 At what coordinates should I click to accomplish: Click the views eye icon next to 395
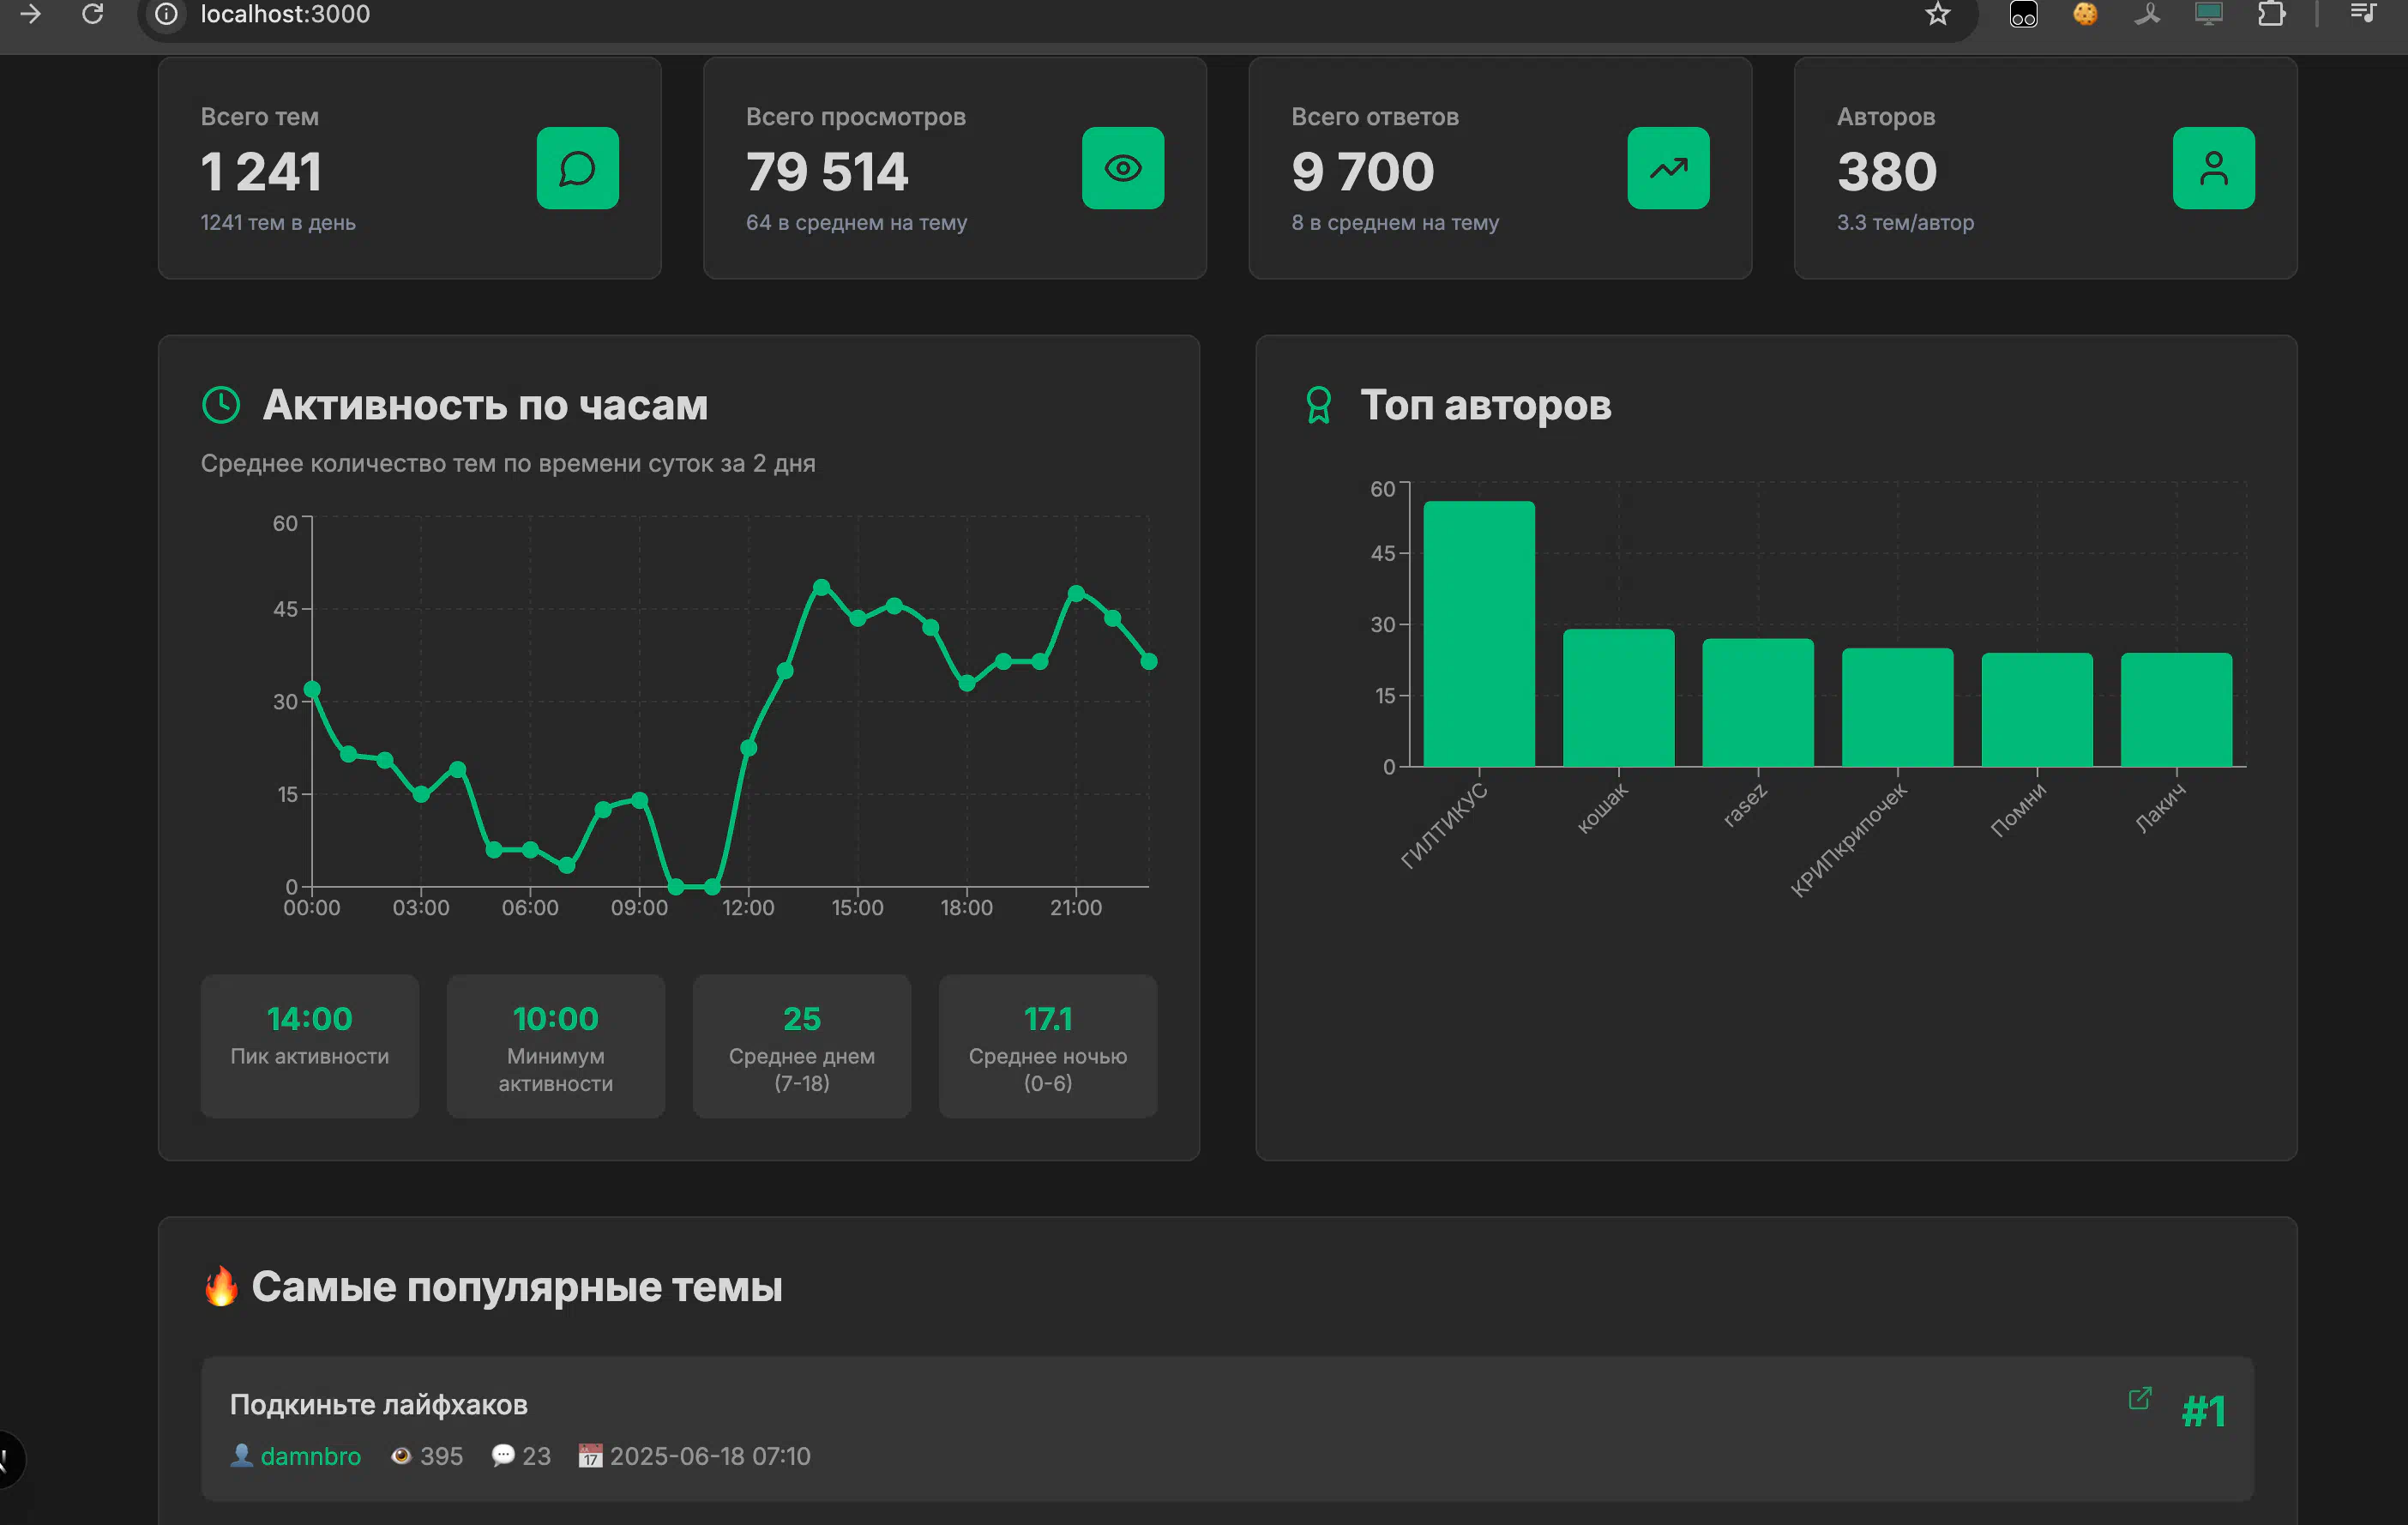401,1456
